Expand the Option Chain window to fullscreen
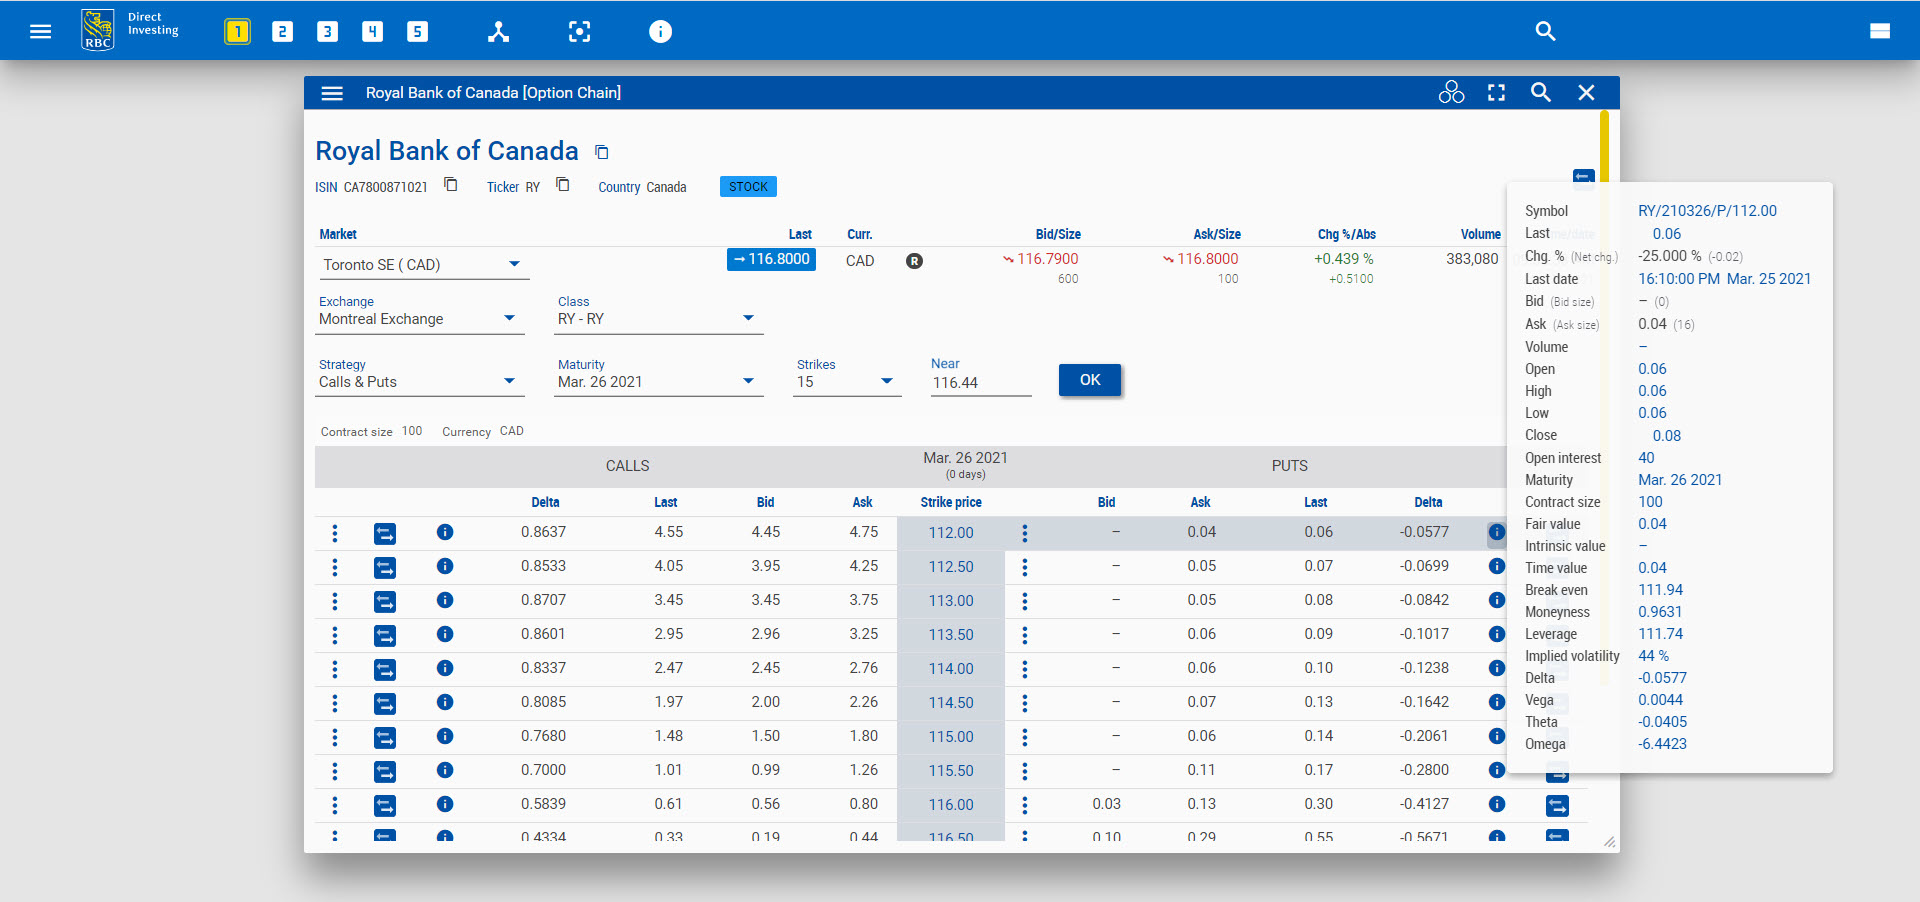 pyautogui.click(x=1496, y=93)
